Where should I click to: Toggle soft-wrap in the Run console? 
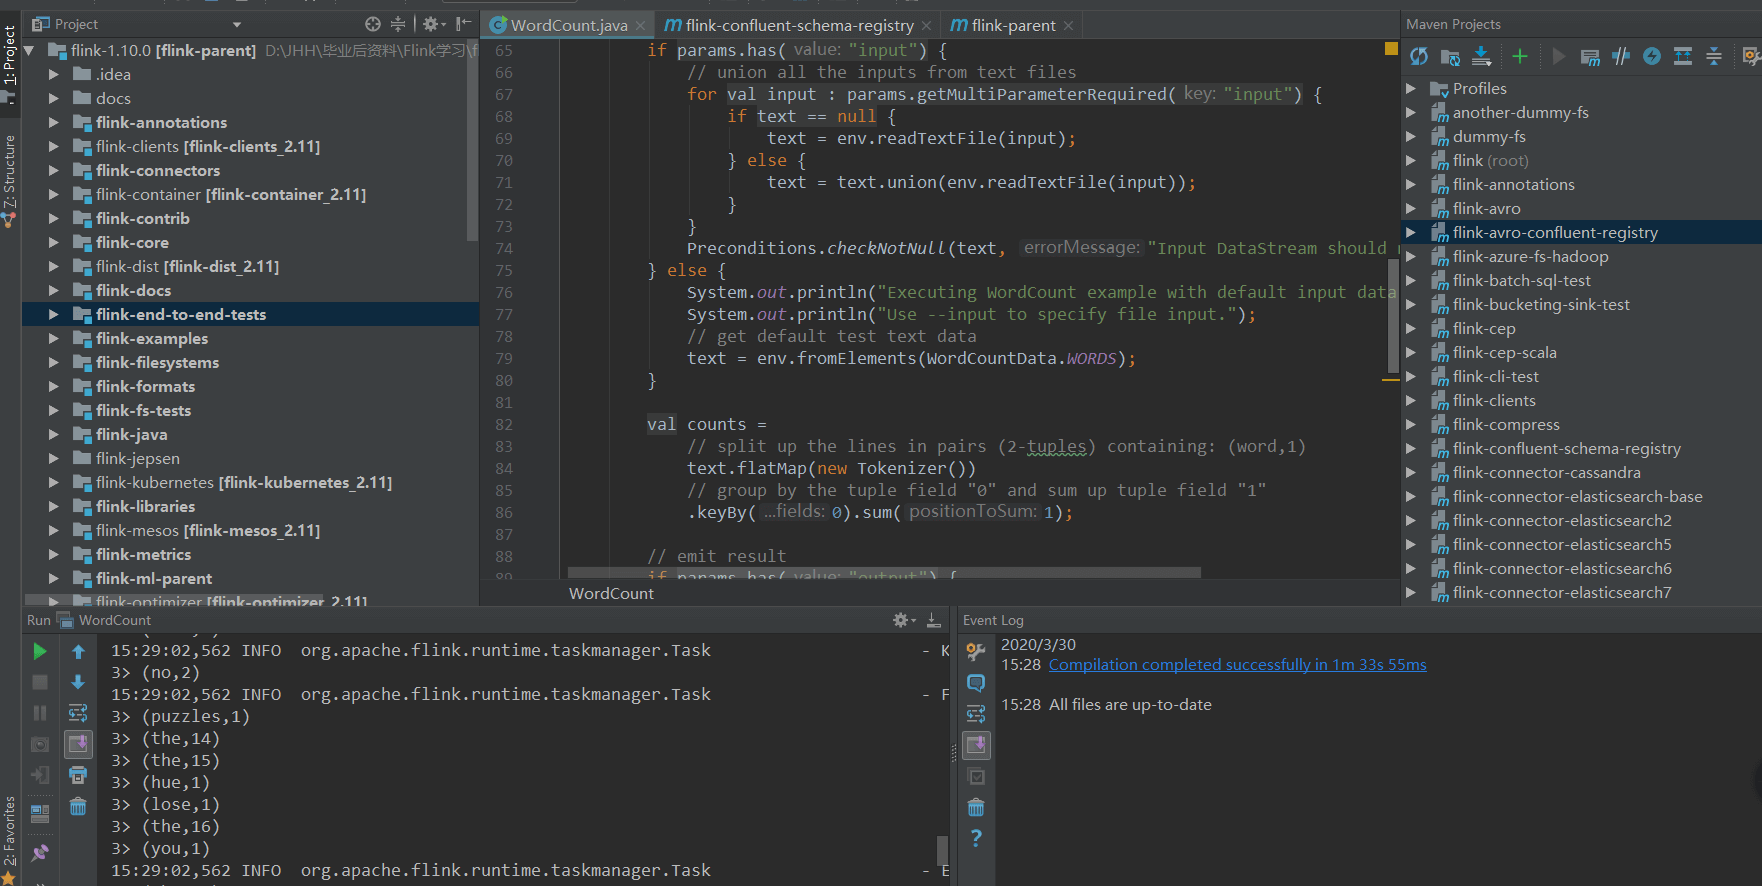point(78,713)
